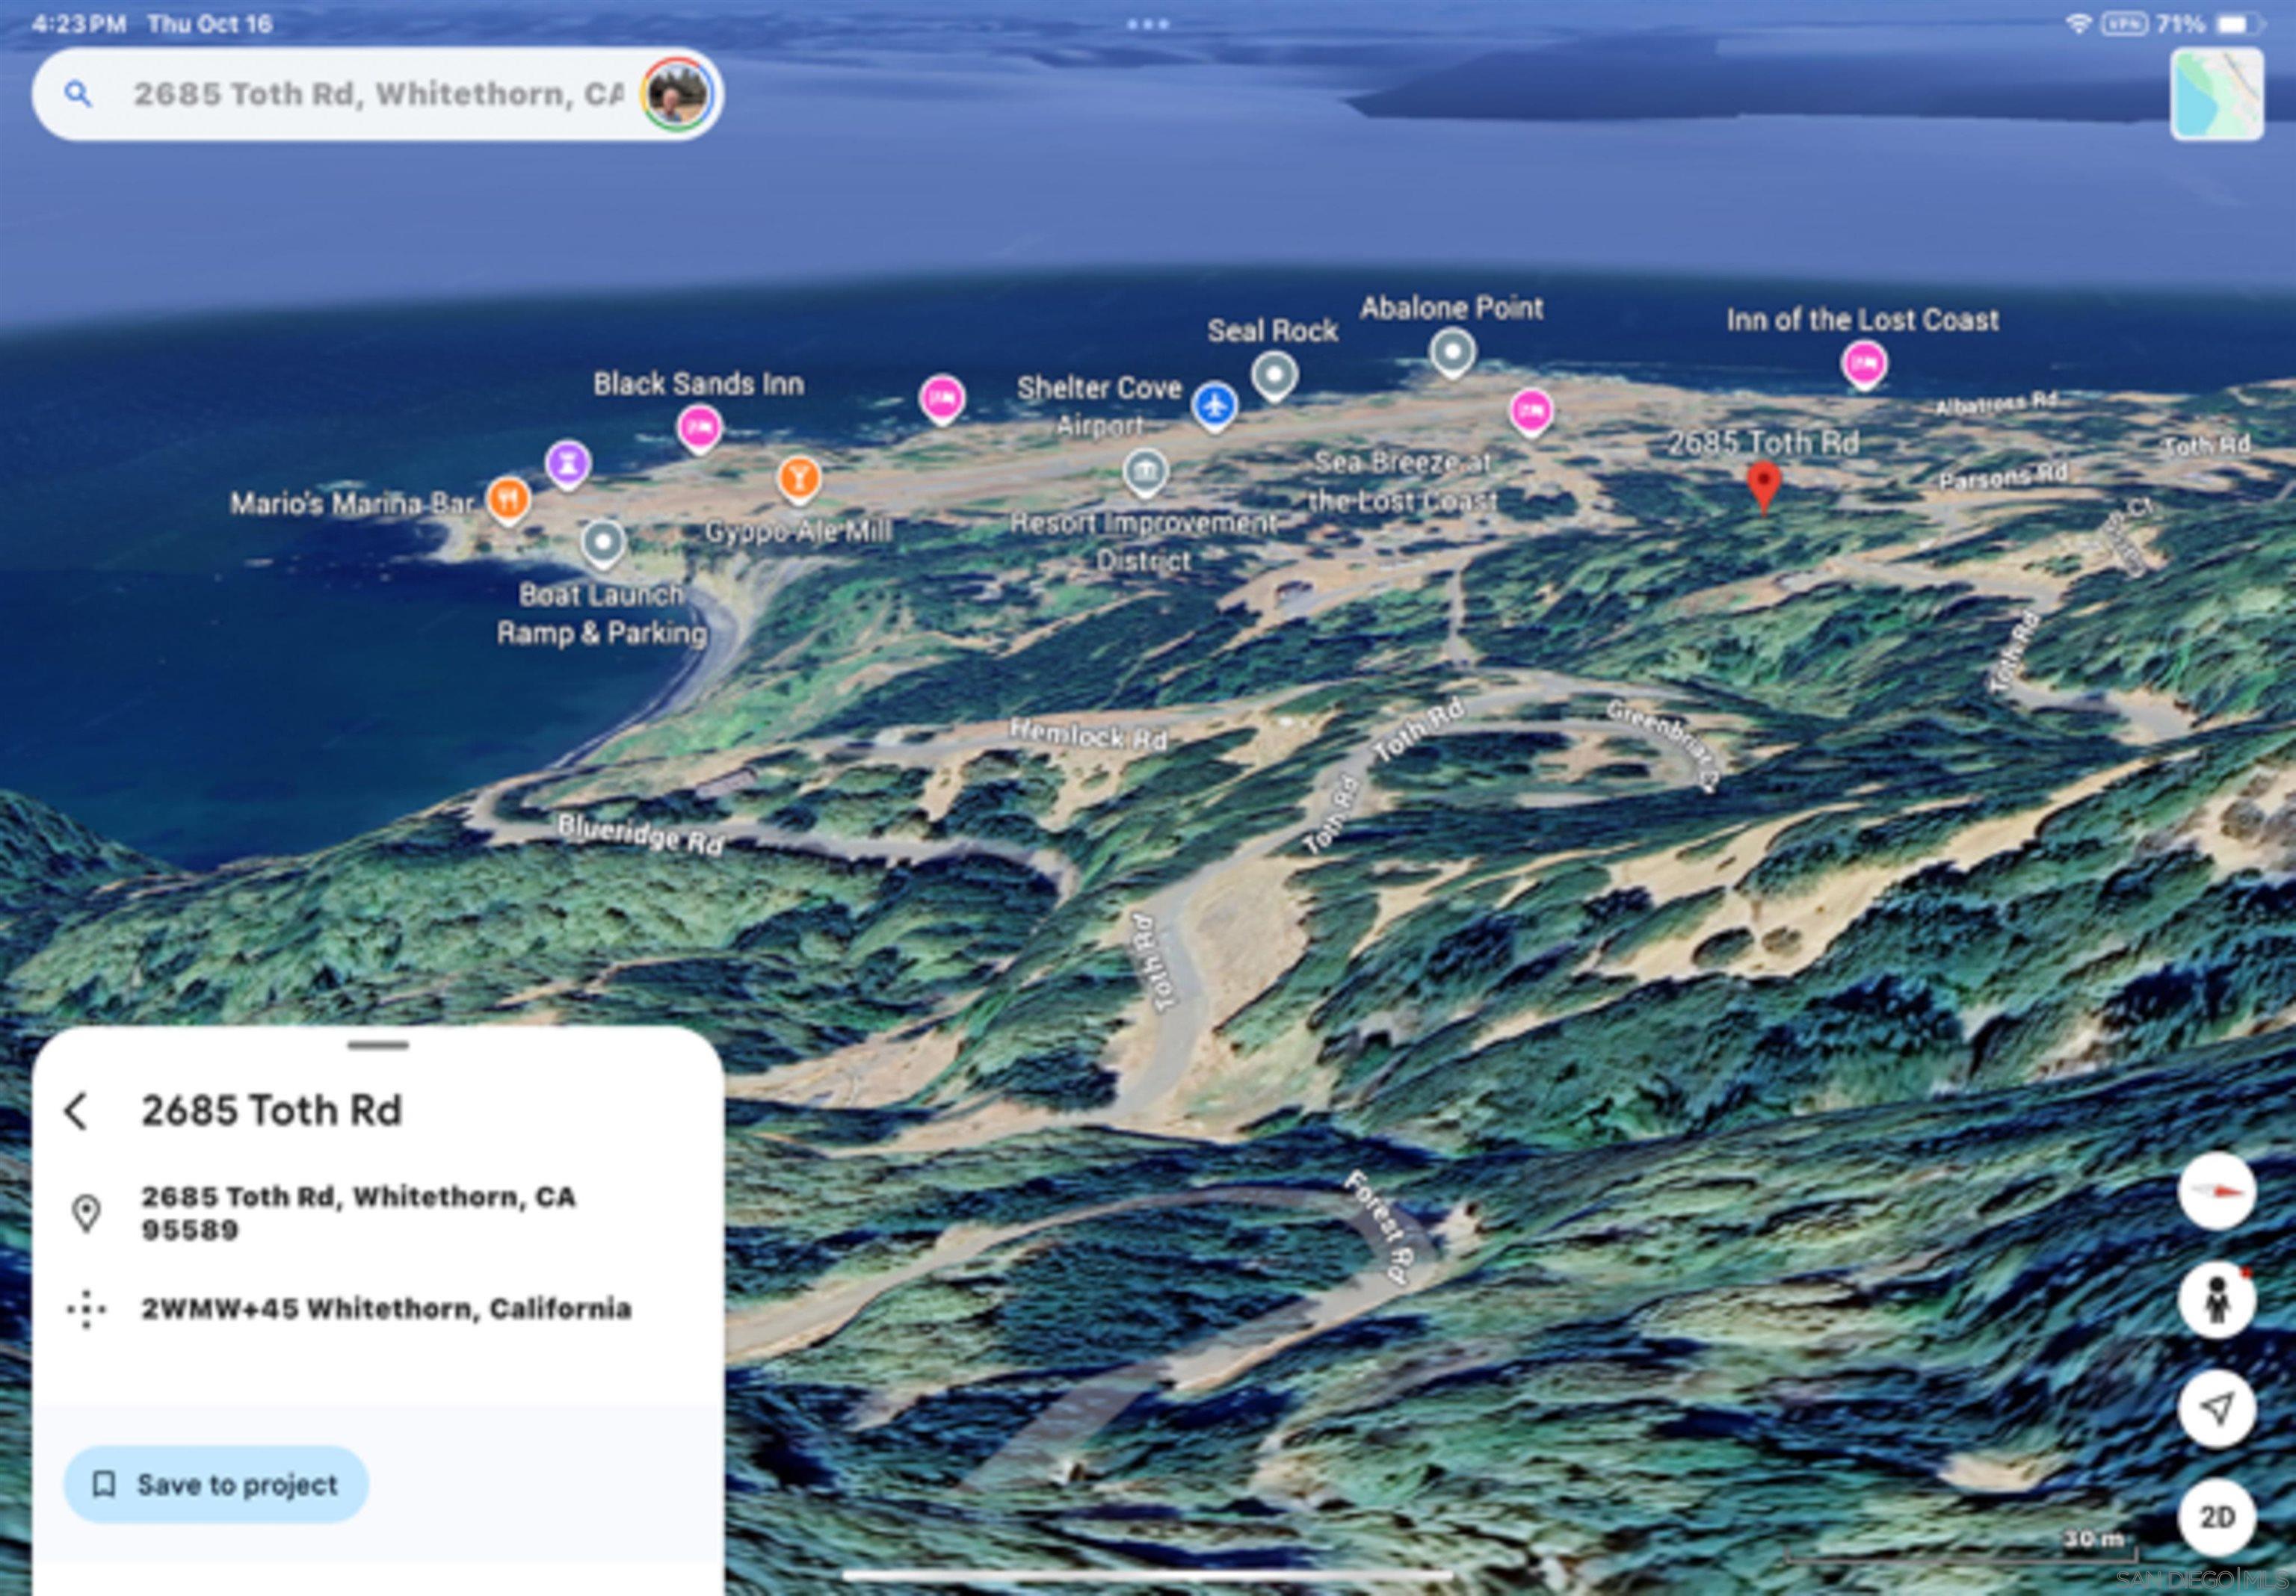Click the Save to project button
Viewport: 2296px width, 1596px height.
click(x=216, y=1484)
